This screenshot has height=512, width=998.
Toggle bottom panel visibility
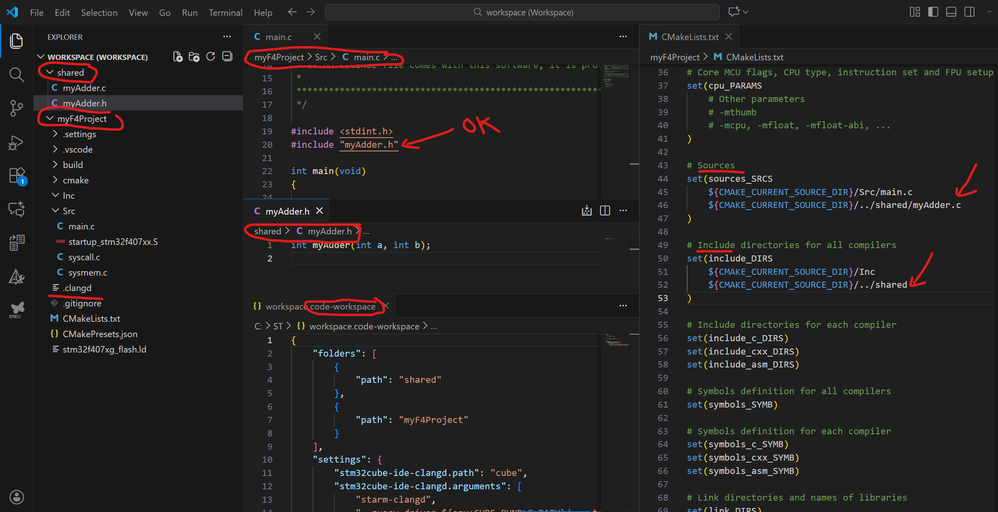point(951,12)
